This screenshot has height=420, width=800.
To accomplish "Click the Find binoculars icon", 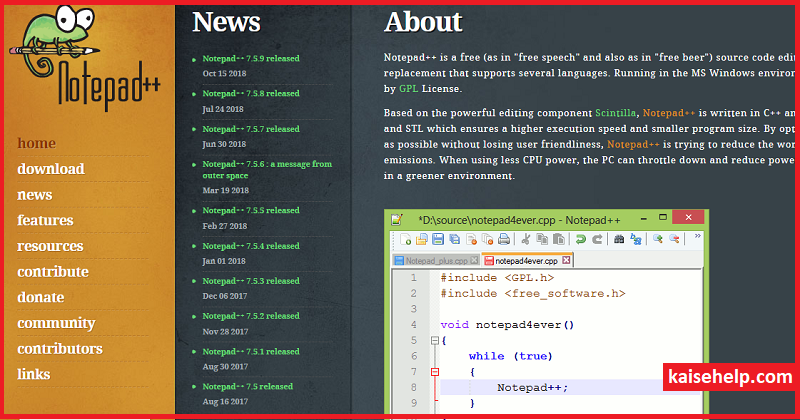I will 619,239.
